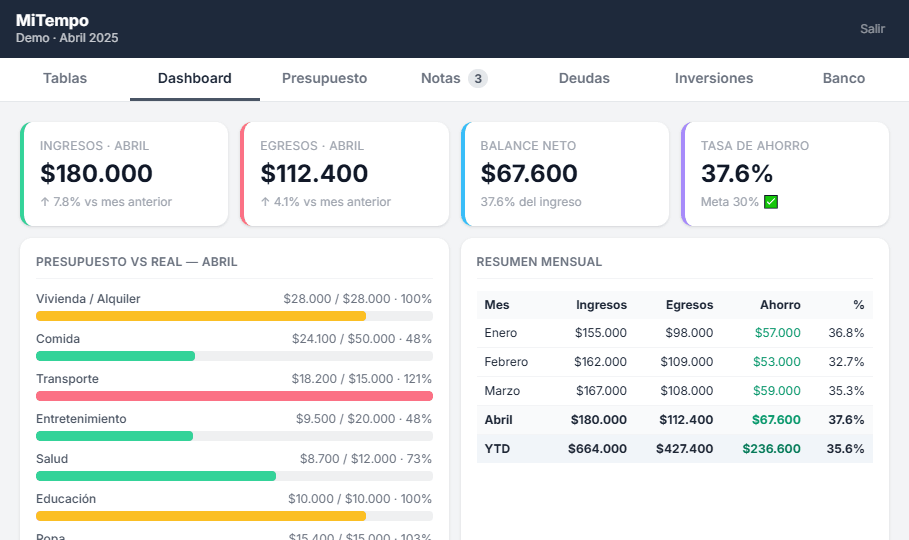Open the Inversiones tab
Viewport: 909px width, 540px height.
[714, 79]
